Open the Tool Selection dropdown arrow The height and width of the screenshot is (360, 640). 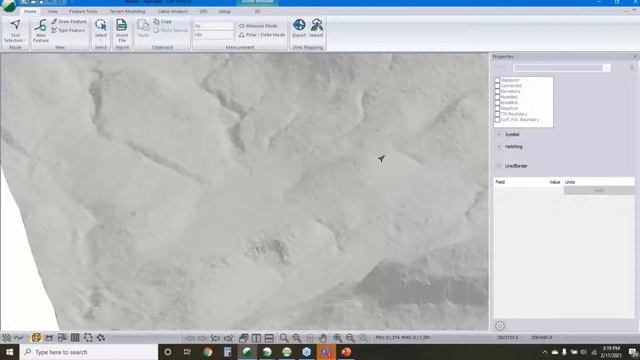coord(25,40)
